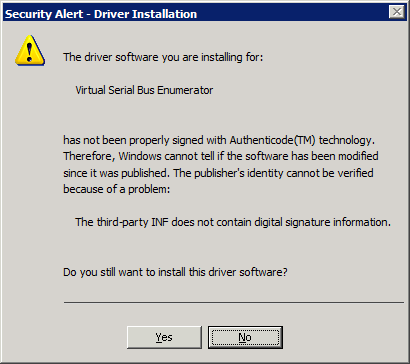The image size is (410, 364).
Task: Click the yellow warning triangle icon
Action: pyautogui.click(x=30, y=50)
